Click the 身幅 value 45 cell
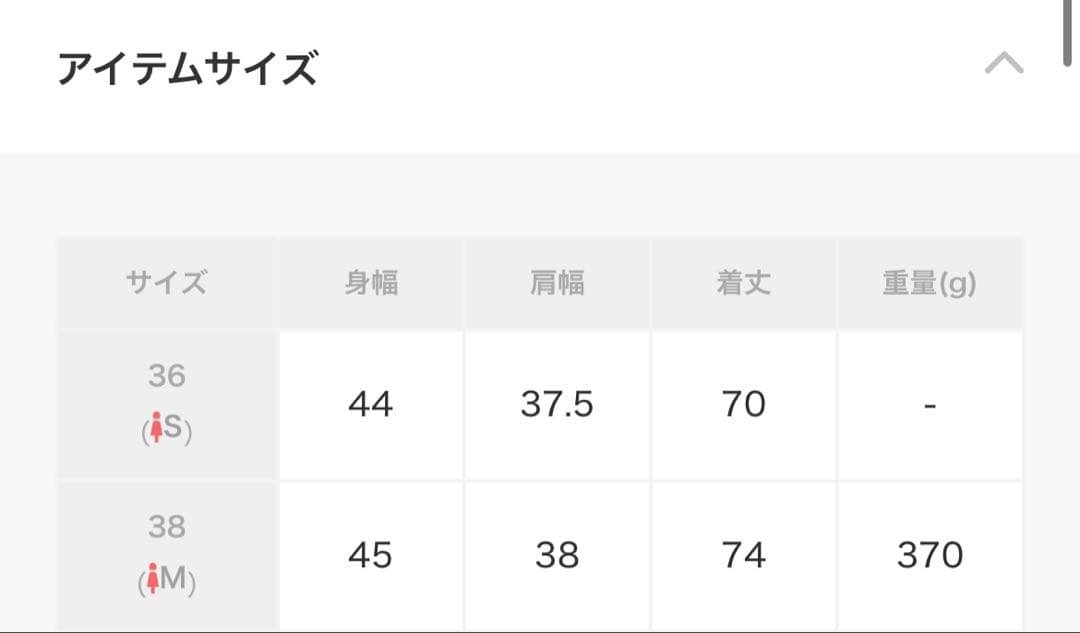Image resolution: width=1080 pixels, height=633 pixels. pyautogui.click(x=371, y=555)
